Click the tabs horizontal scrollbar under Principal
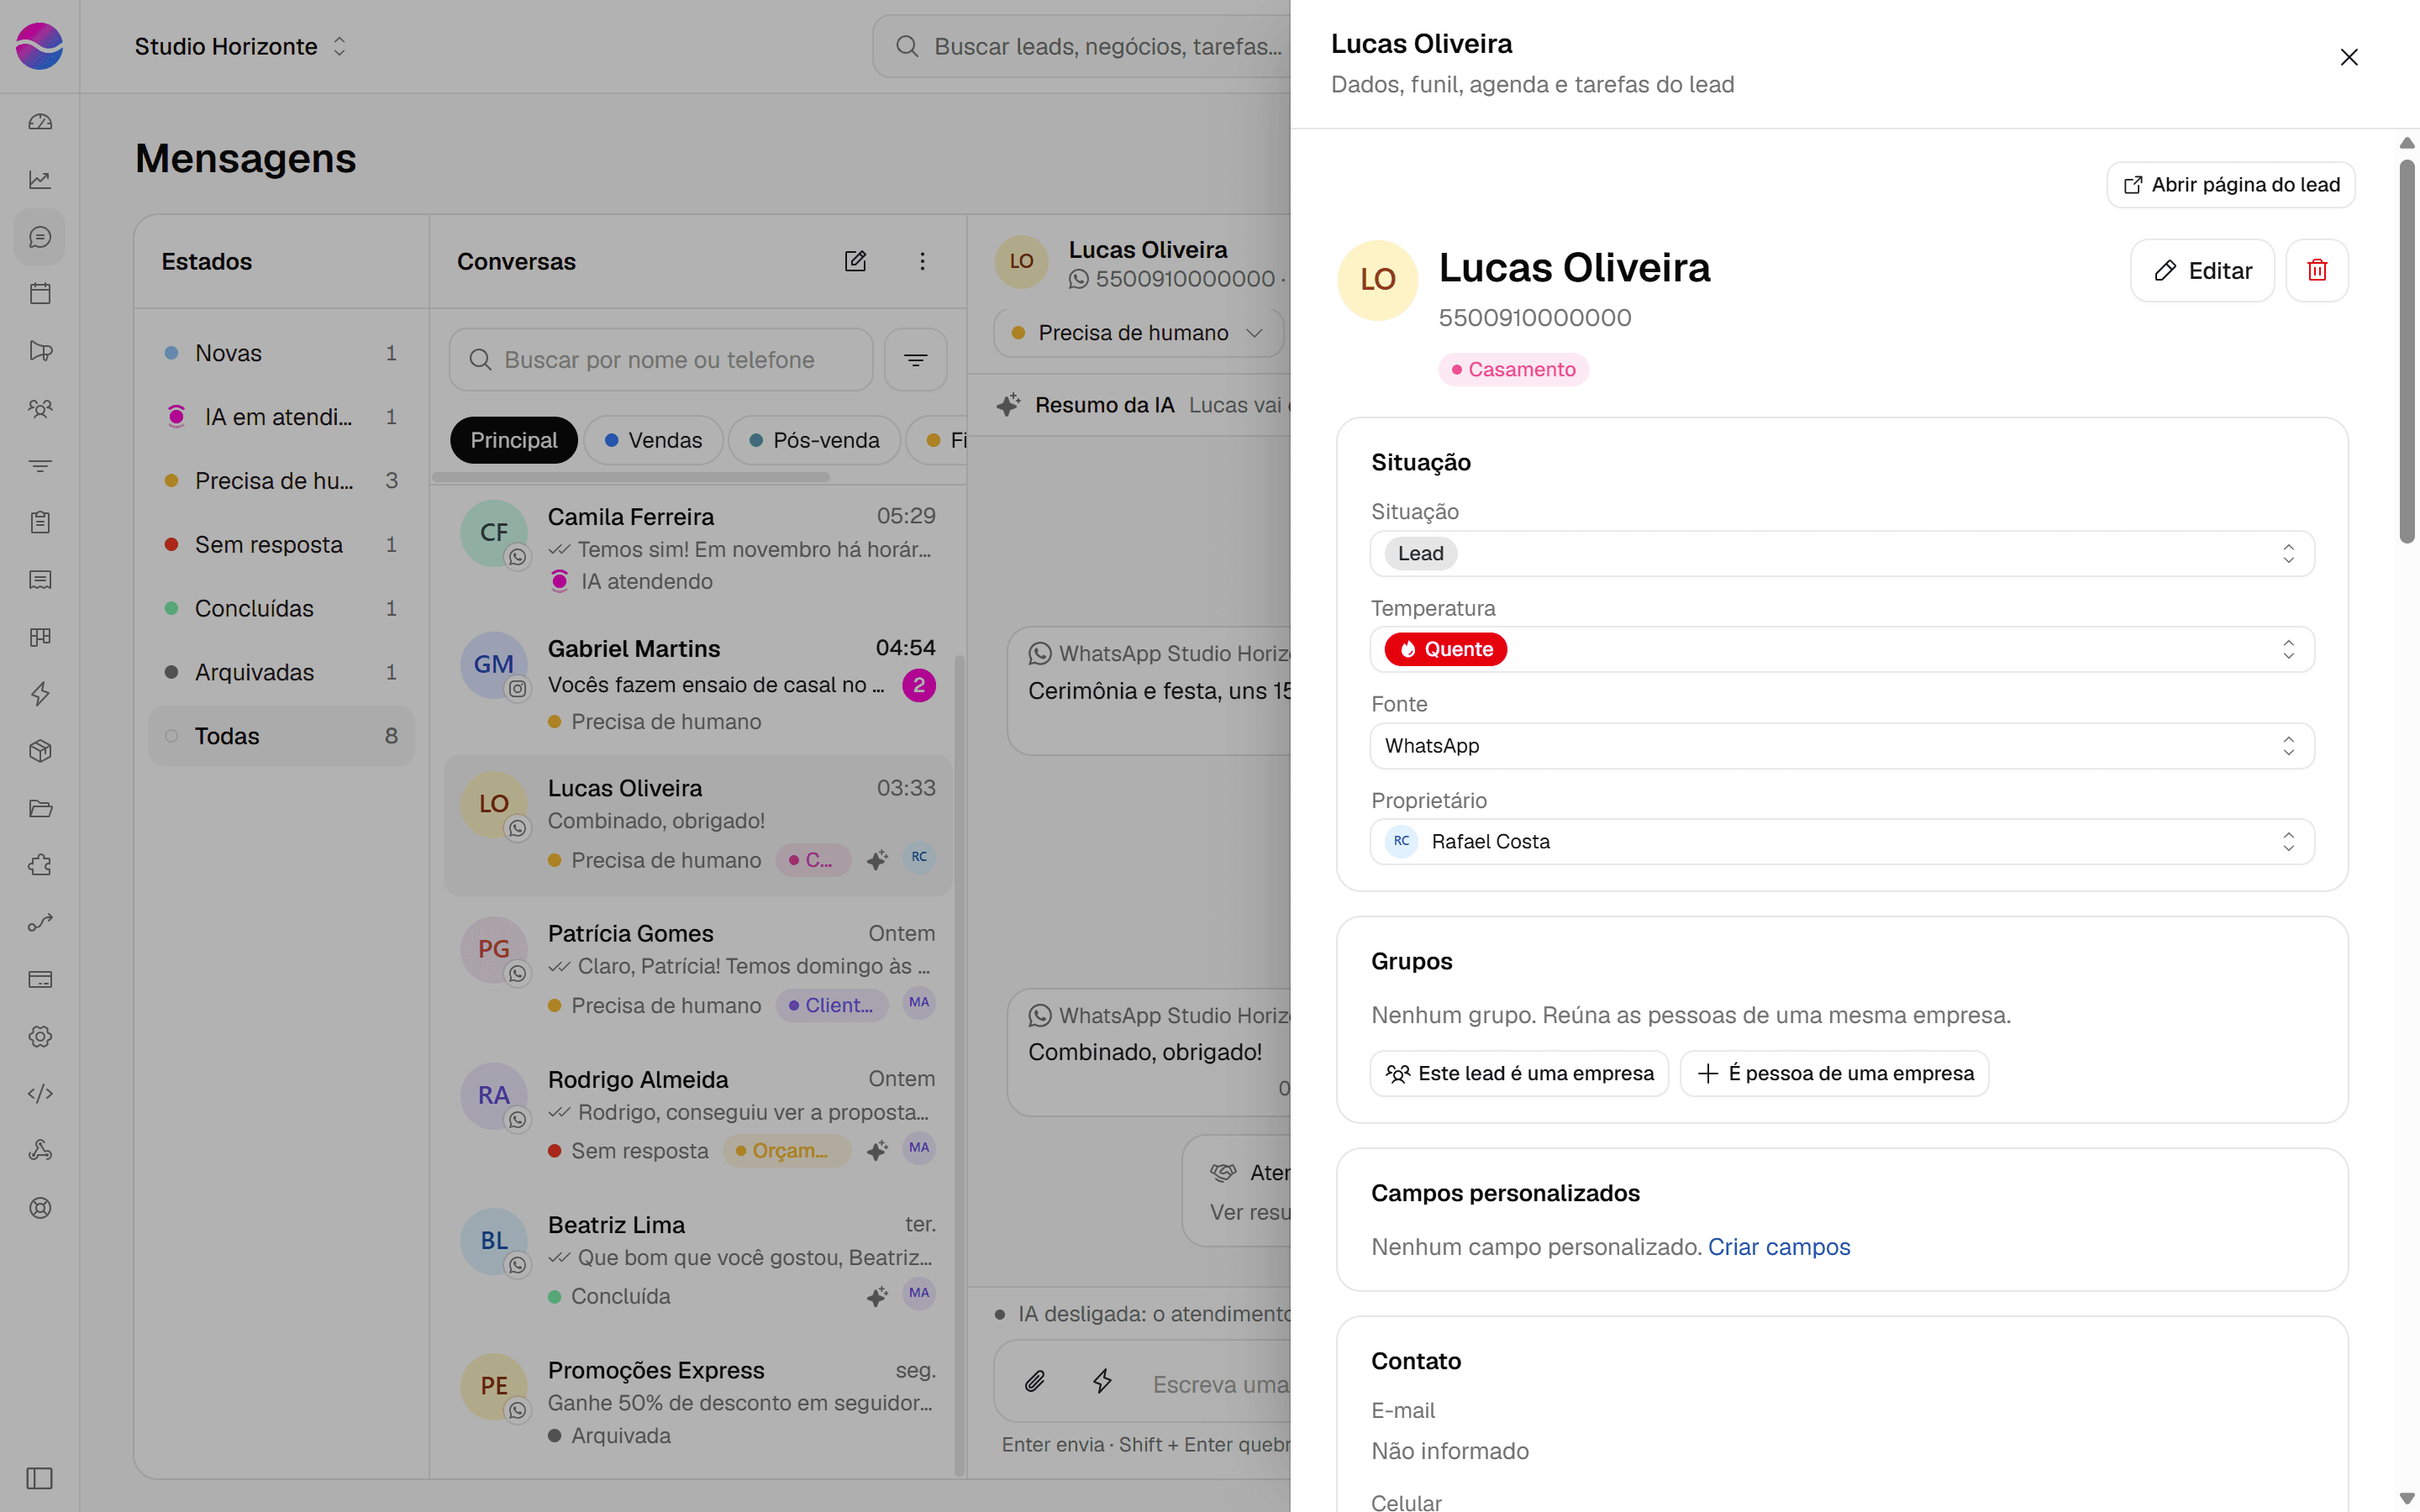The width and height of the screenshot is (2420, 1512). coord(631,477)
